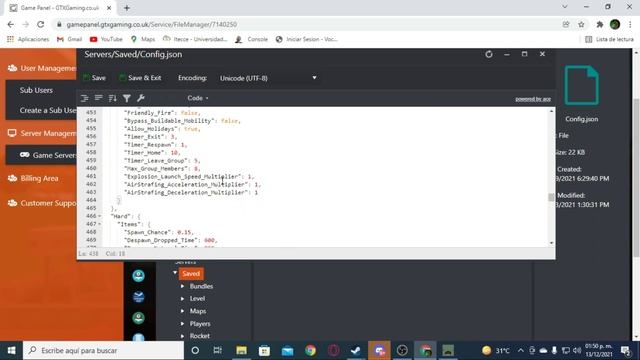Open Steam from the taskbar

(356, 350)
